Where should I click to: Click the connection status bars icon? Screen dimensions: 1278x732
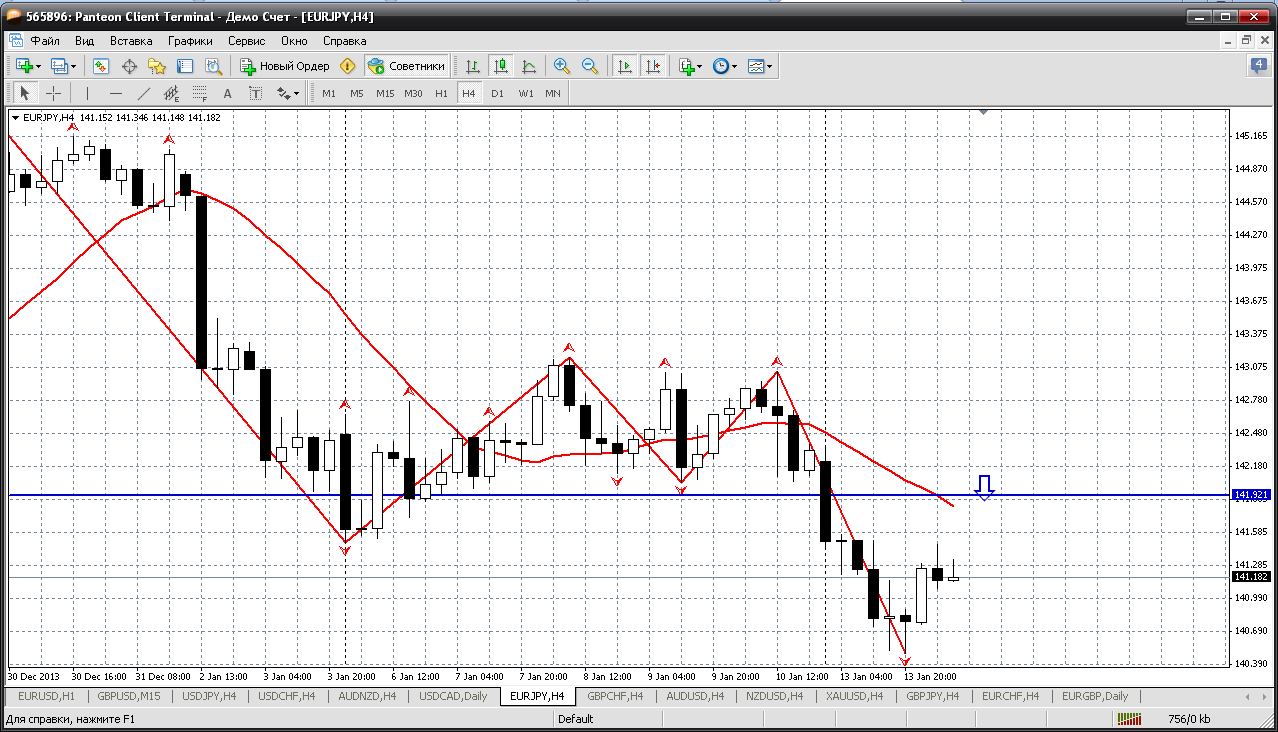(x=1130, y=719)
